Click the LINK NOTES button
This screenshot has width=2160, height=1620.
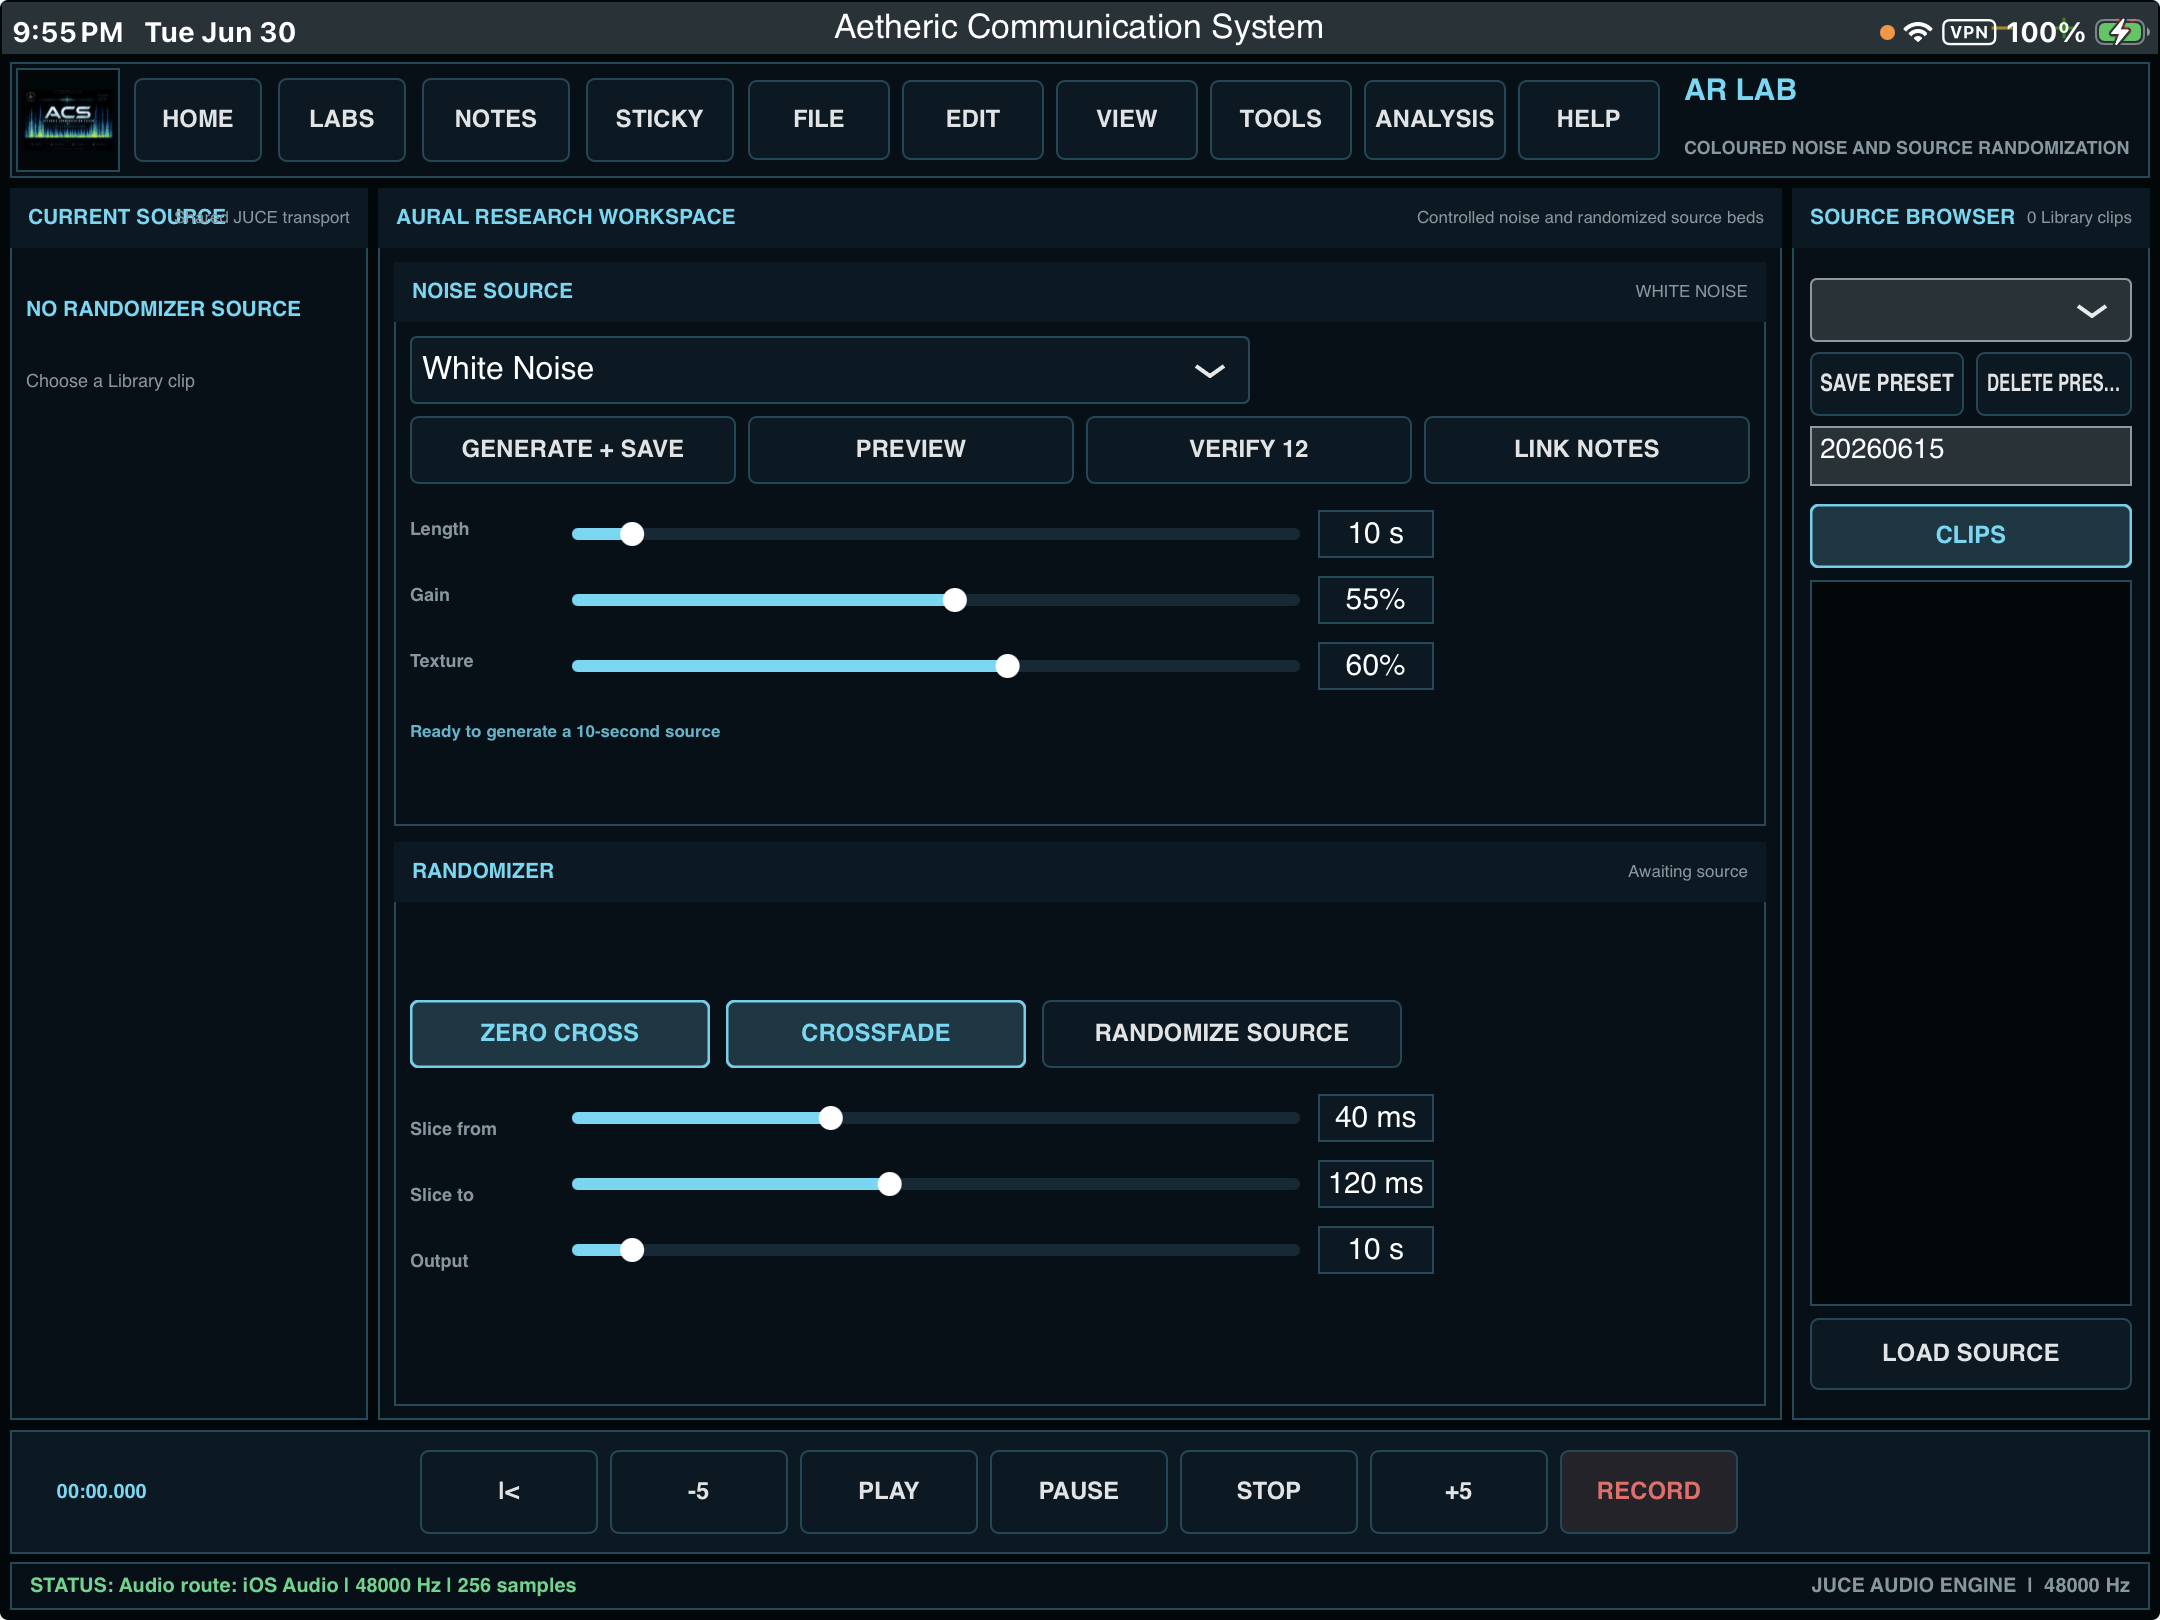point(1587,450)
